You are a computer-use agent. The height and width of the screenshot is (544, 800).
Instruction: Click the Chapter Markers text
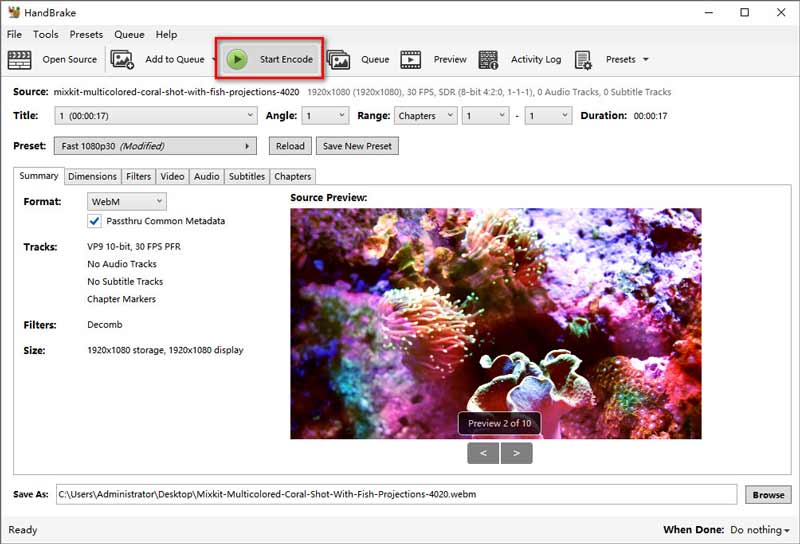[x=121, y=299]
